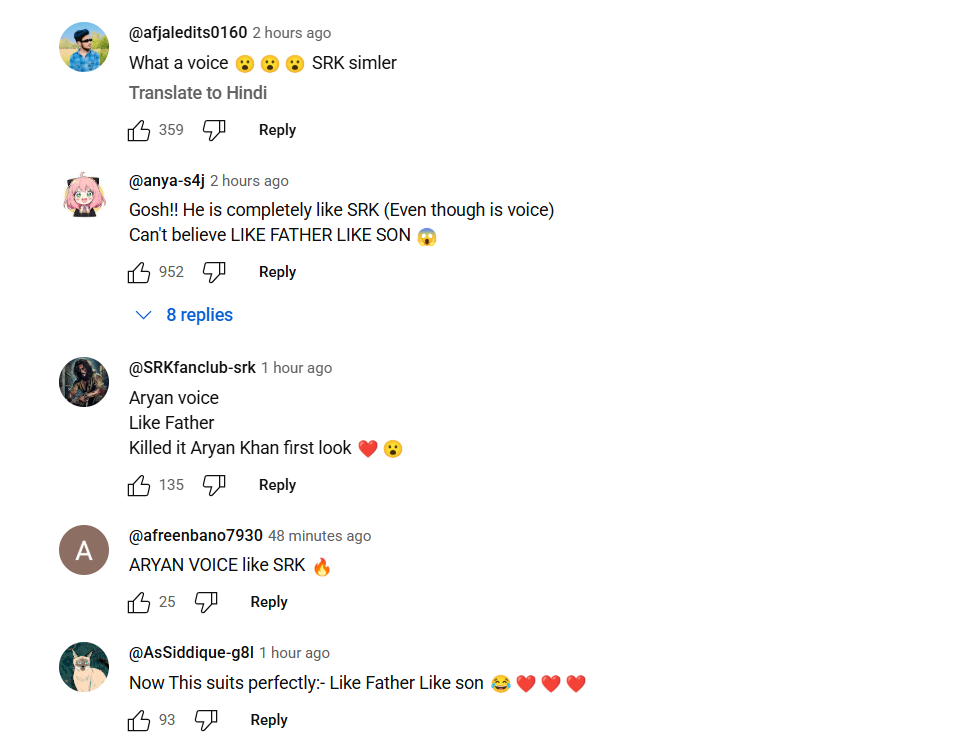Expand the 8 replies thread
957x741 pixels.
point(185,315)
